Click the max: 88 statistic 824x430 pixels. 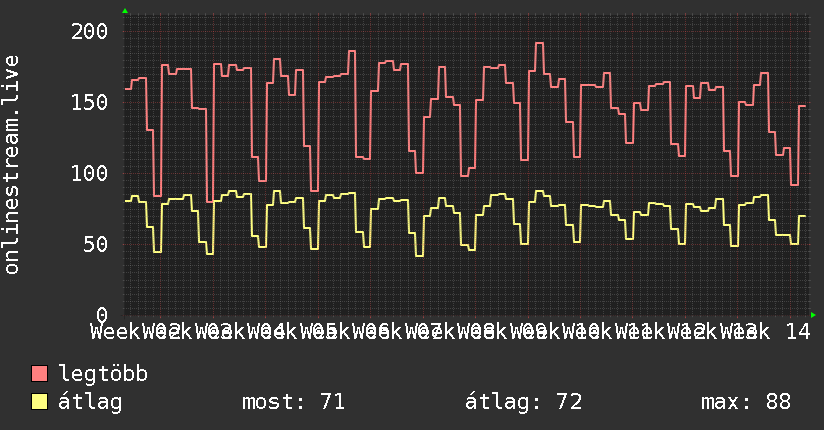click(746, 402)
